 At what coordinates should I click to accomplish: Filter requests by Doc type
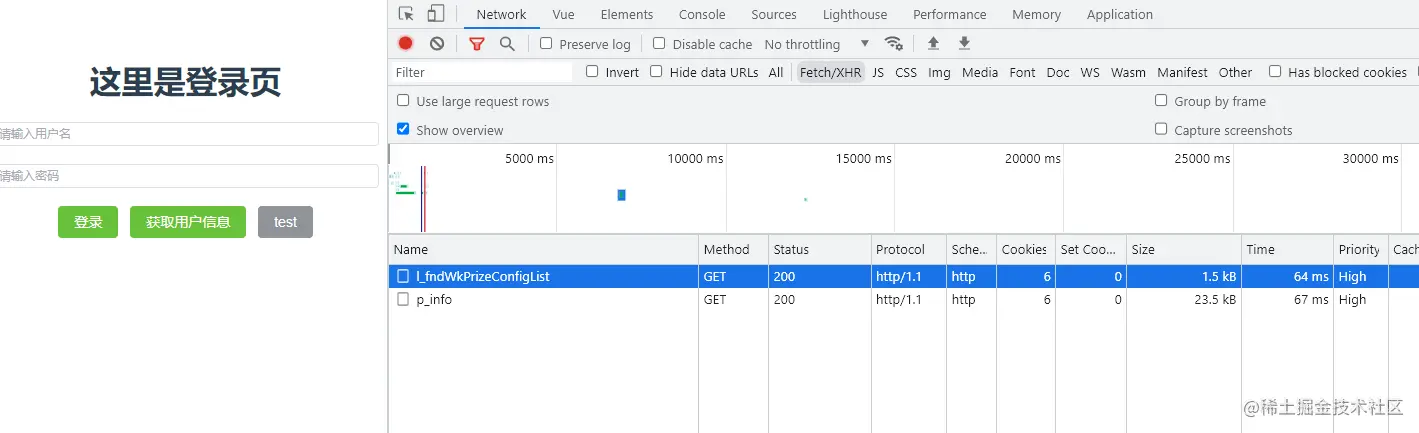click(x=1058, y=72)
